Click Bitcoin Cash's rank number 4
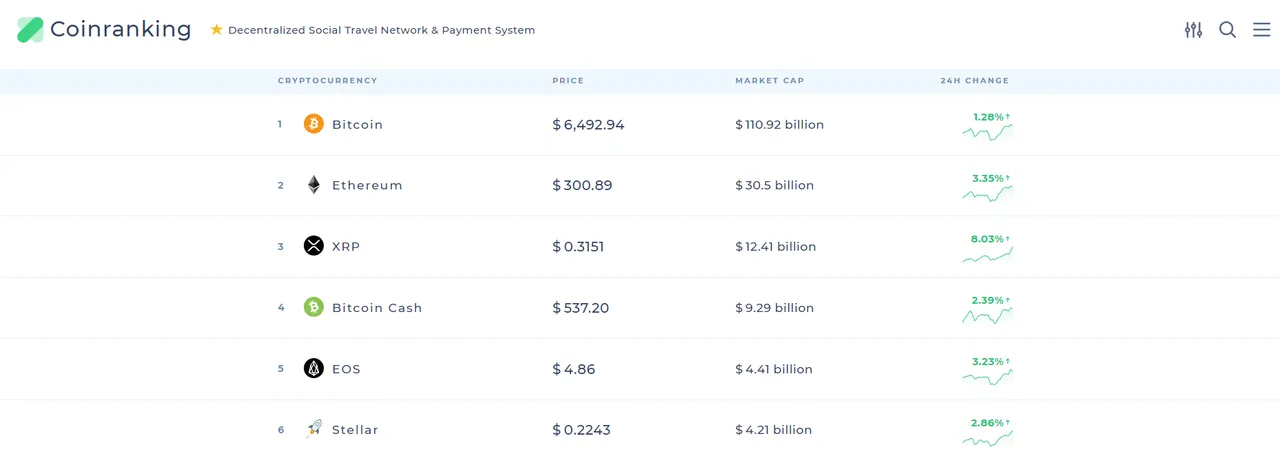The width and height of the screenshot is (1280, 458). point(281,307)
